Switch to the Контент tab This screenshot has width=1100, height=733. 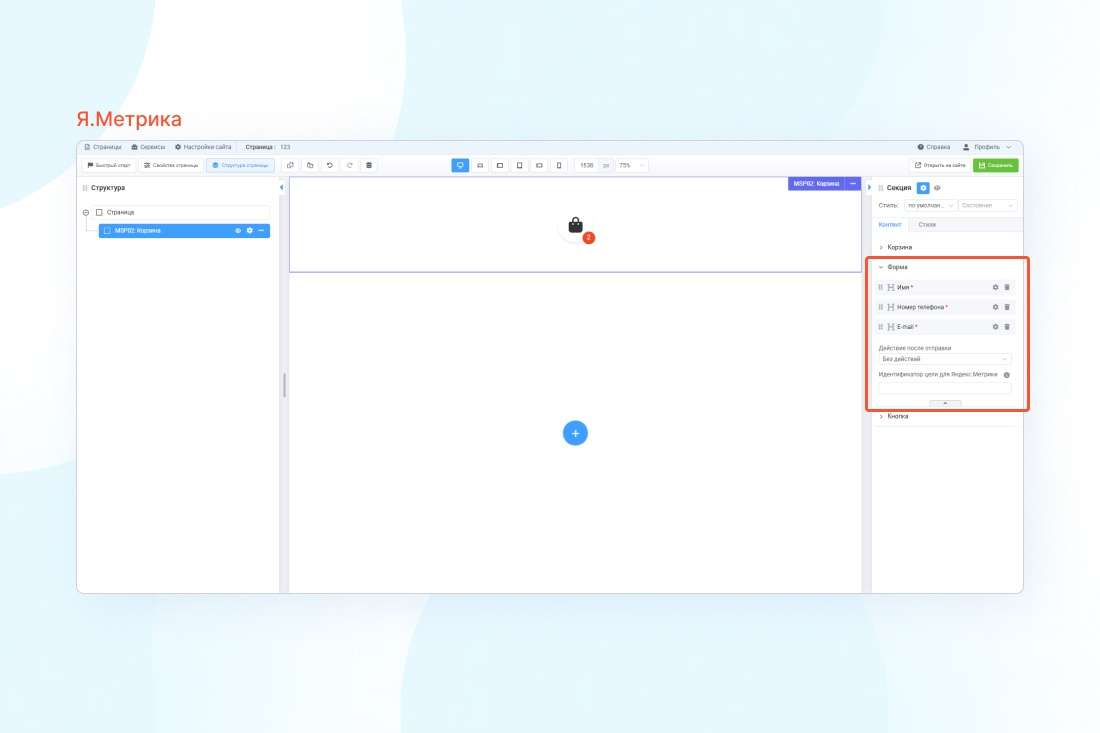tap(890, 224)
